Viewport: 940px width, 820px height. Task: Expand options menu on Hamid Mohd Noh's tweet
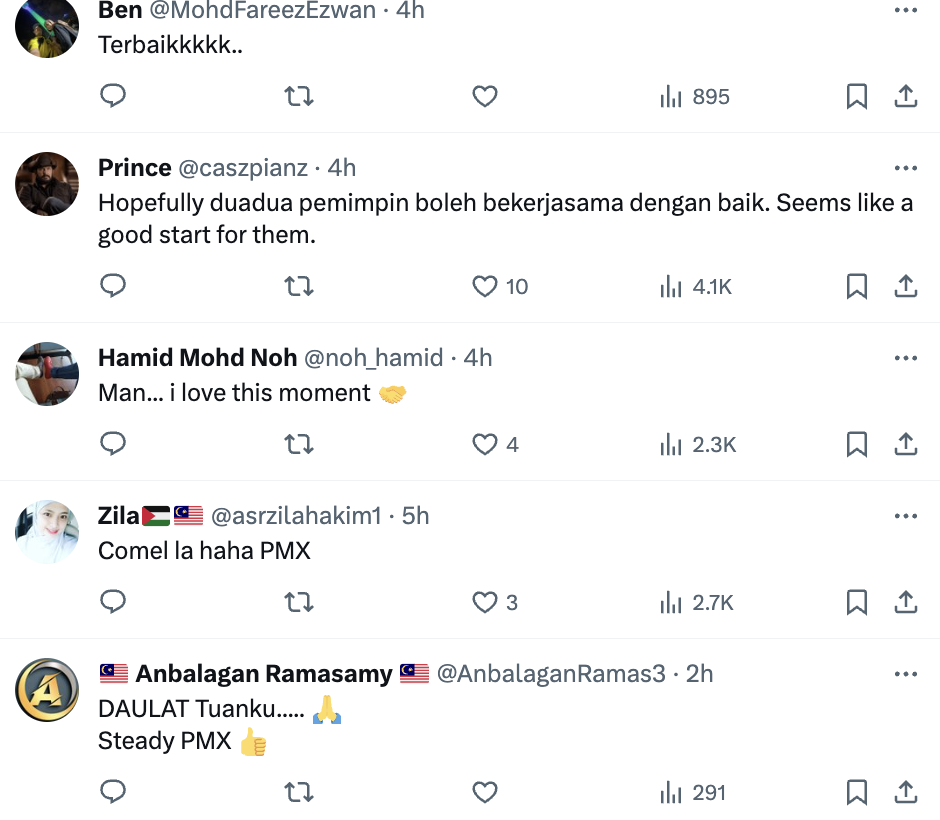click(x=906, y=357)
